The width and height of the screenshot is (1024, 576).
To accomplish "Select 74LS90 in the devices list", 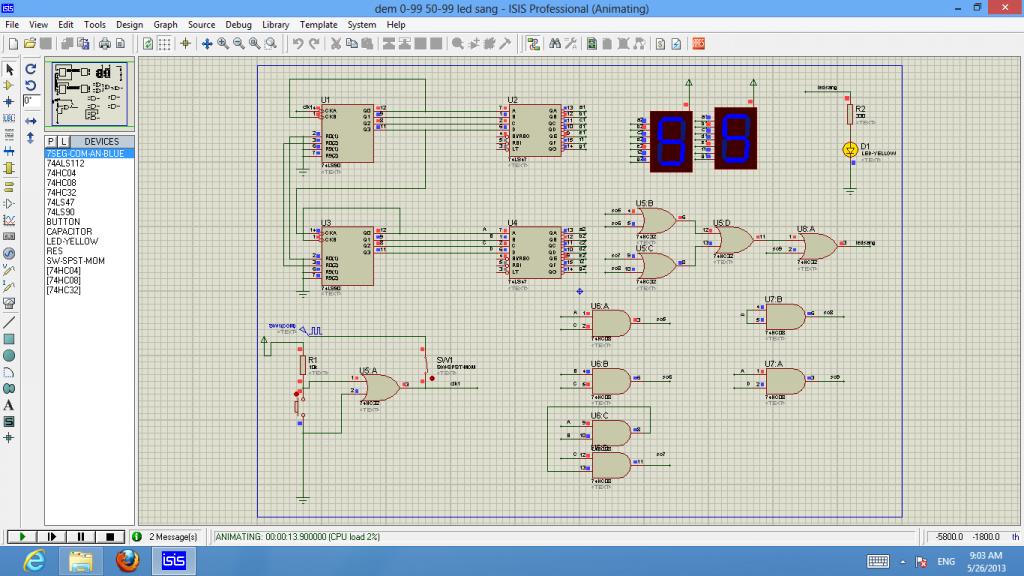I will click(x=61, y=212).
